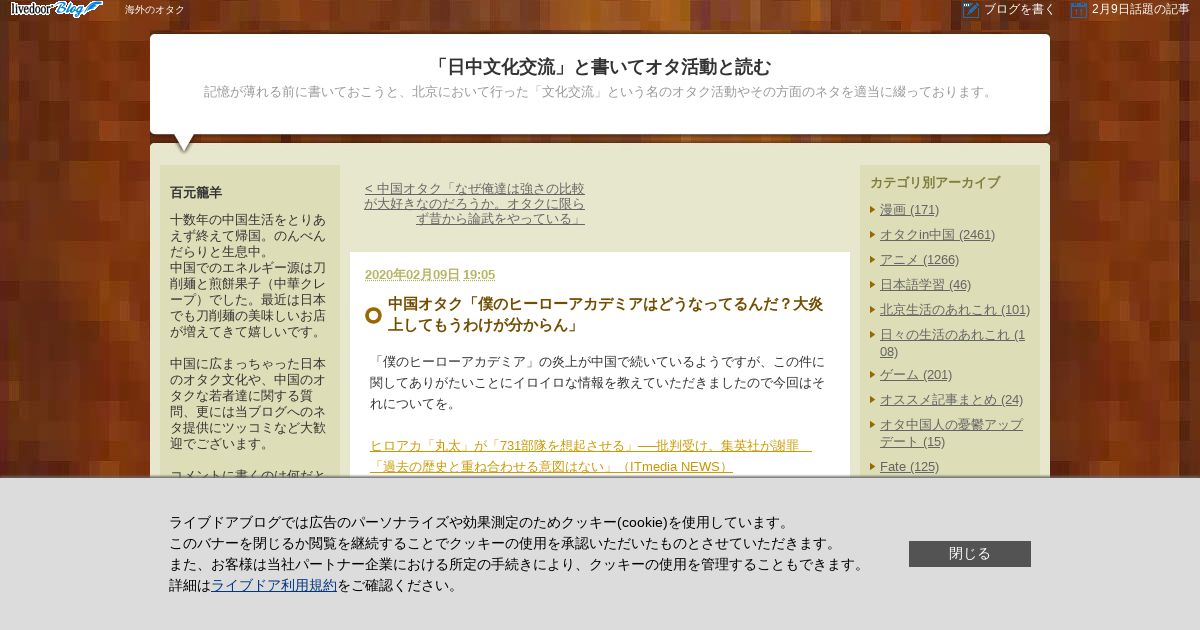Open Fate (125) category
The width and height of the screenshot is (1200, 630).
click(x=909, y=467)
